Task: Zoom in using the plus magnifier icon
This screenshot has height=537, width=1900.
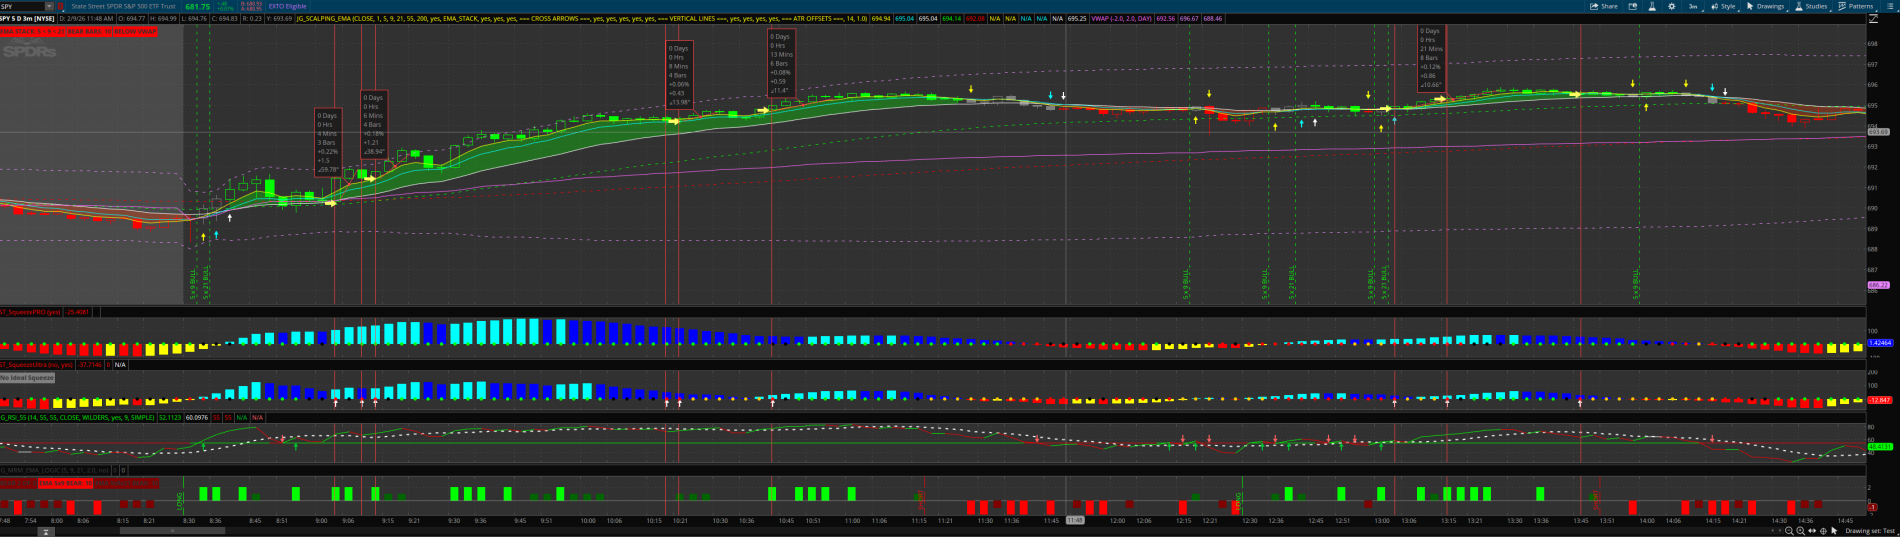Action: pos(1800,531)
